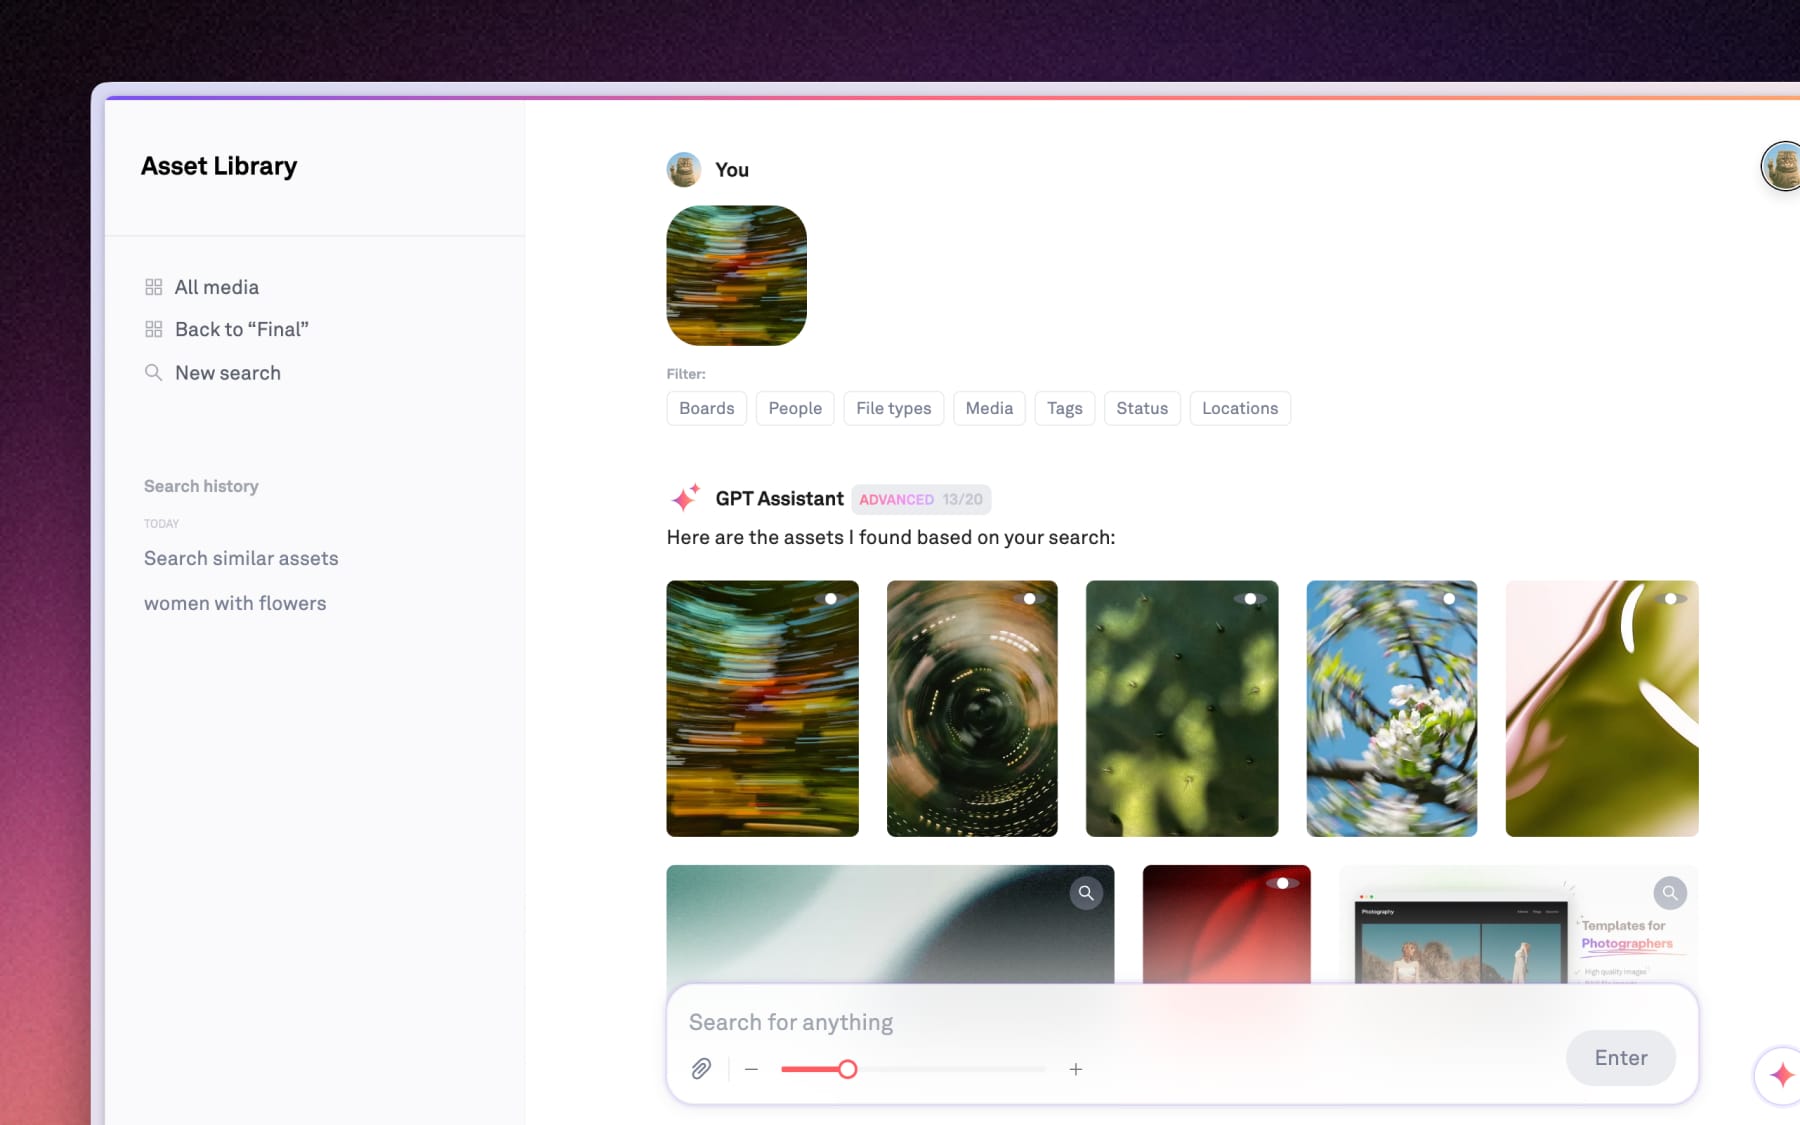Open the People filter

[795, 408]
